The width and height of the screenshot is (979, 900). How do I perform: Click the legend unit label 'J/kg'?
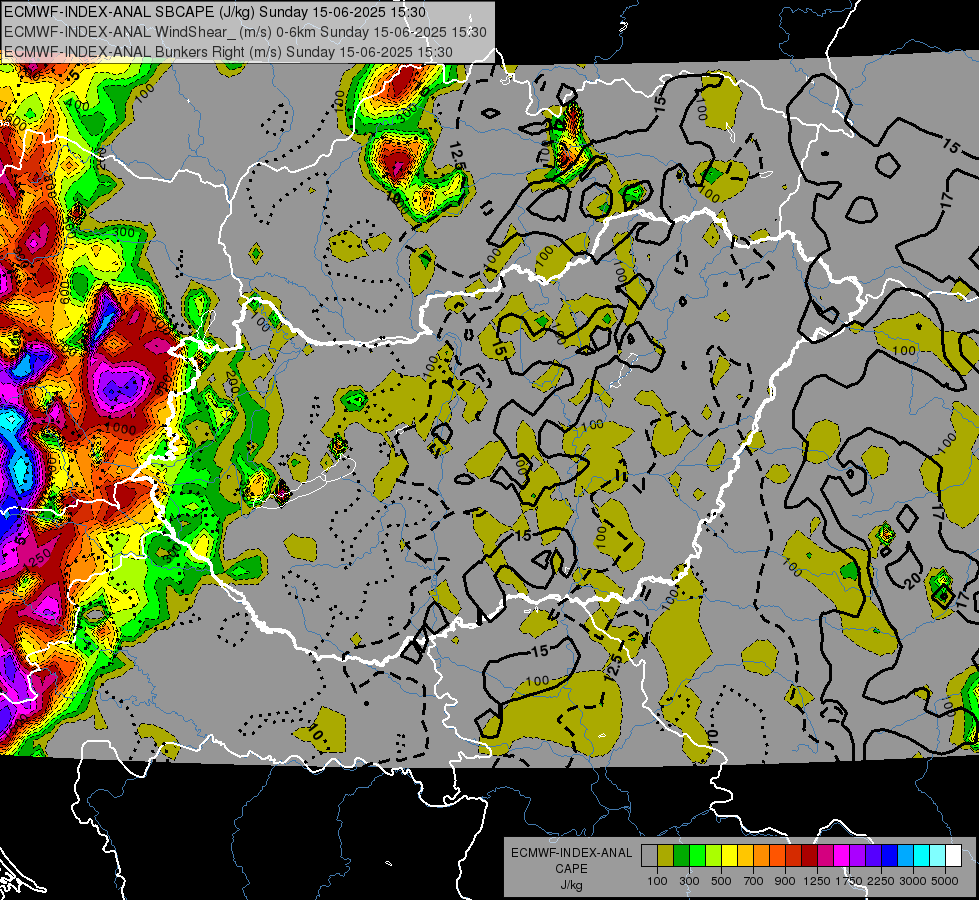pyautogui.click(x=571, y=885)
